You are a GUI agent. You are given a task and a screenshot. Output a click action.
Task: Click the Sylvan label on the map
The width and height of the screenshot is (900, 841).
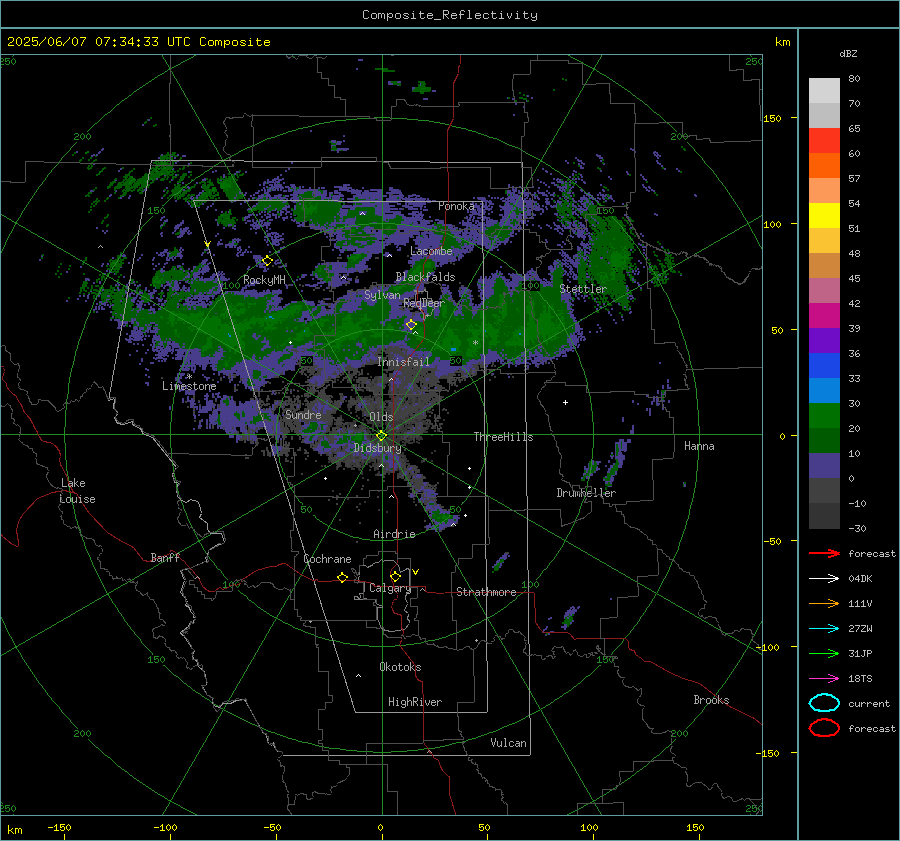pyautogui.click(x=382, y=295)
